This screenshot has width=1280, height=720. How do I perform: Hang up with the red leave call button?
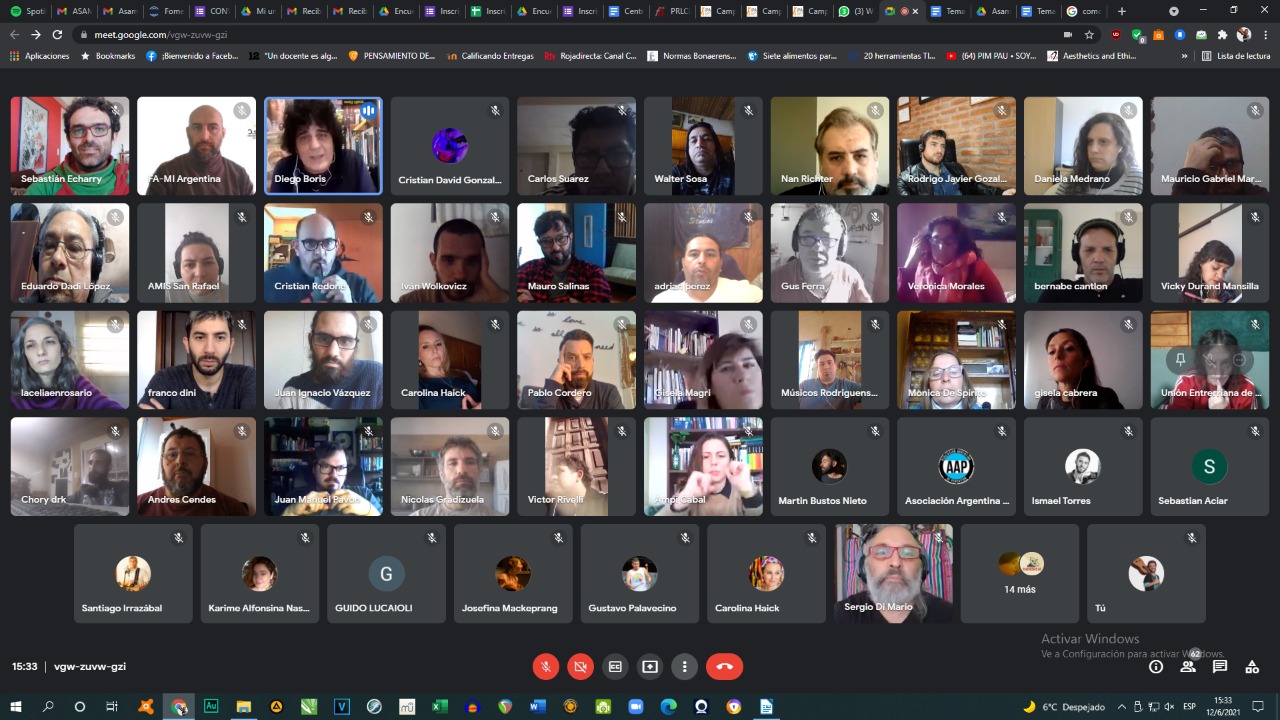point(724,667)
